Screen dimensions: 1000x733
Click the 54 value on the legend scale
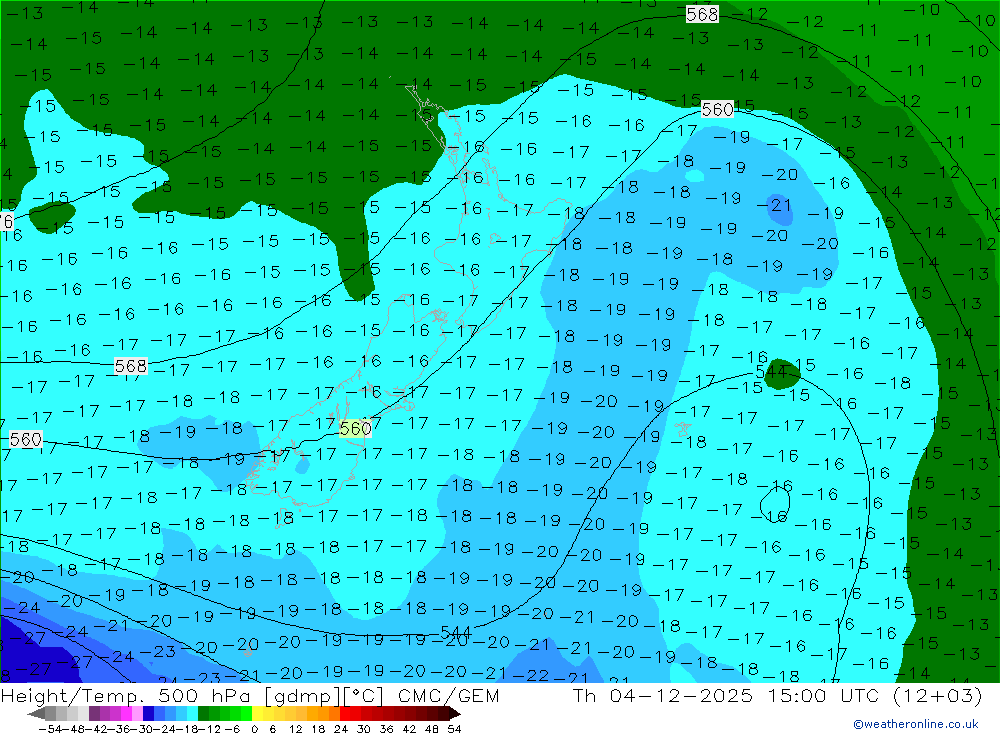(454, 729)
